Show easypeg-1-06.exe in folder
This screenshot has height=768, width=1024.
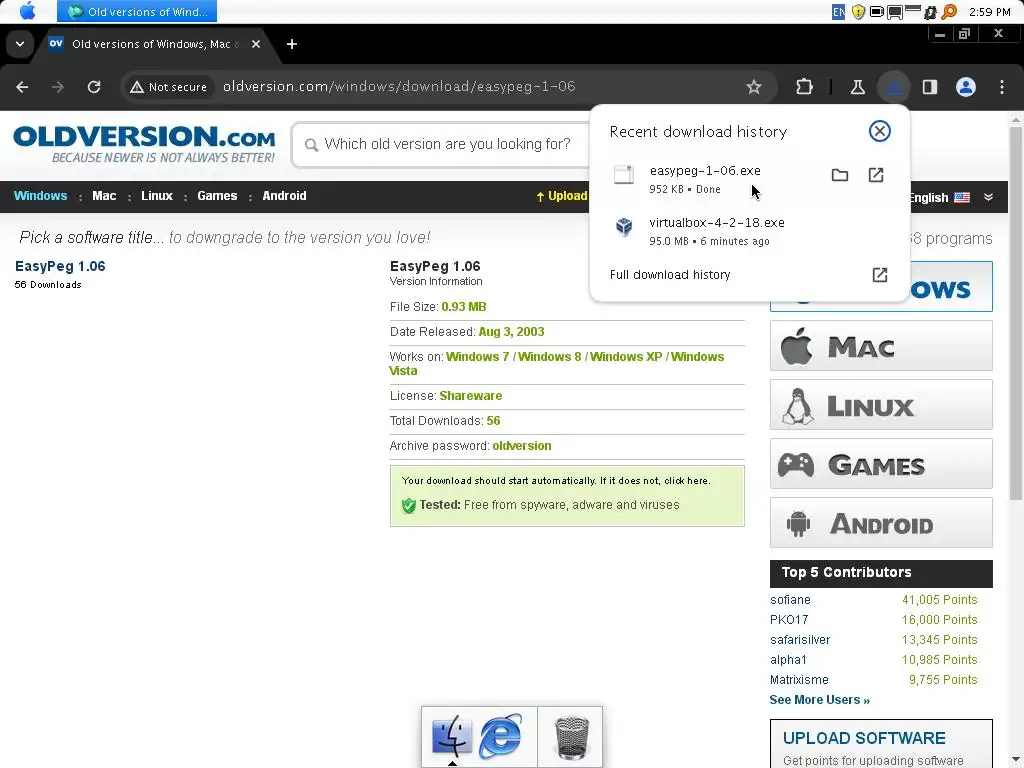840,175
